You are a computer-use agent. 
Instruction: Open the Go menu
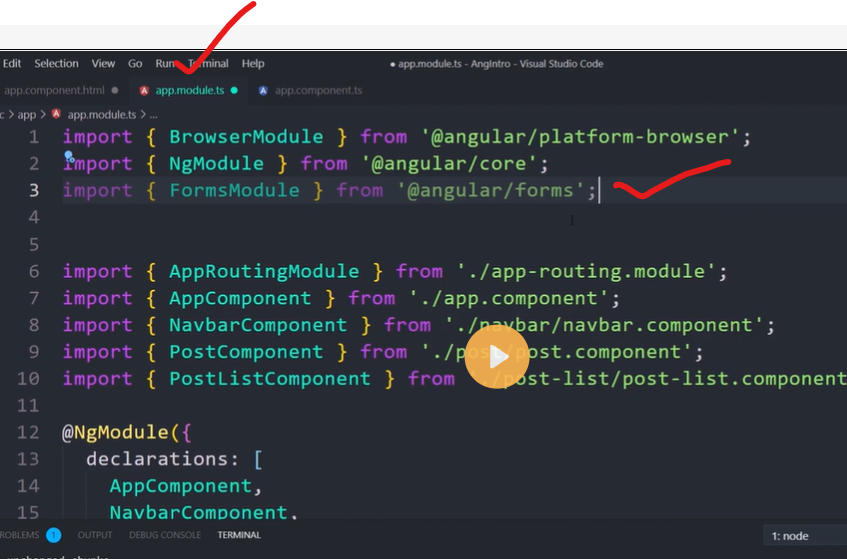pyautogui.click(x=135, y=63)
